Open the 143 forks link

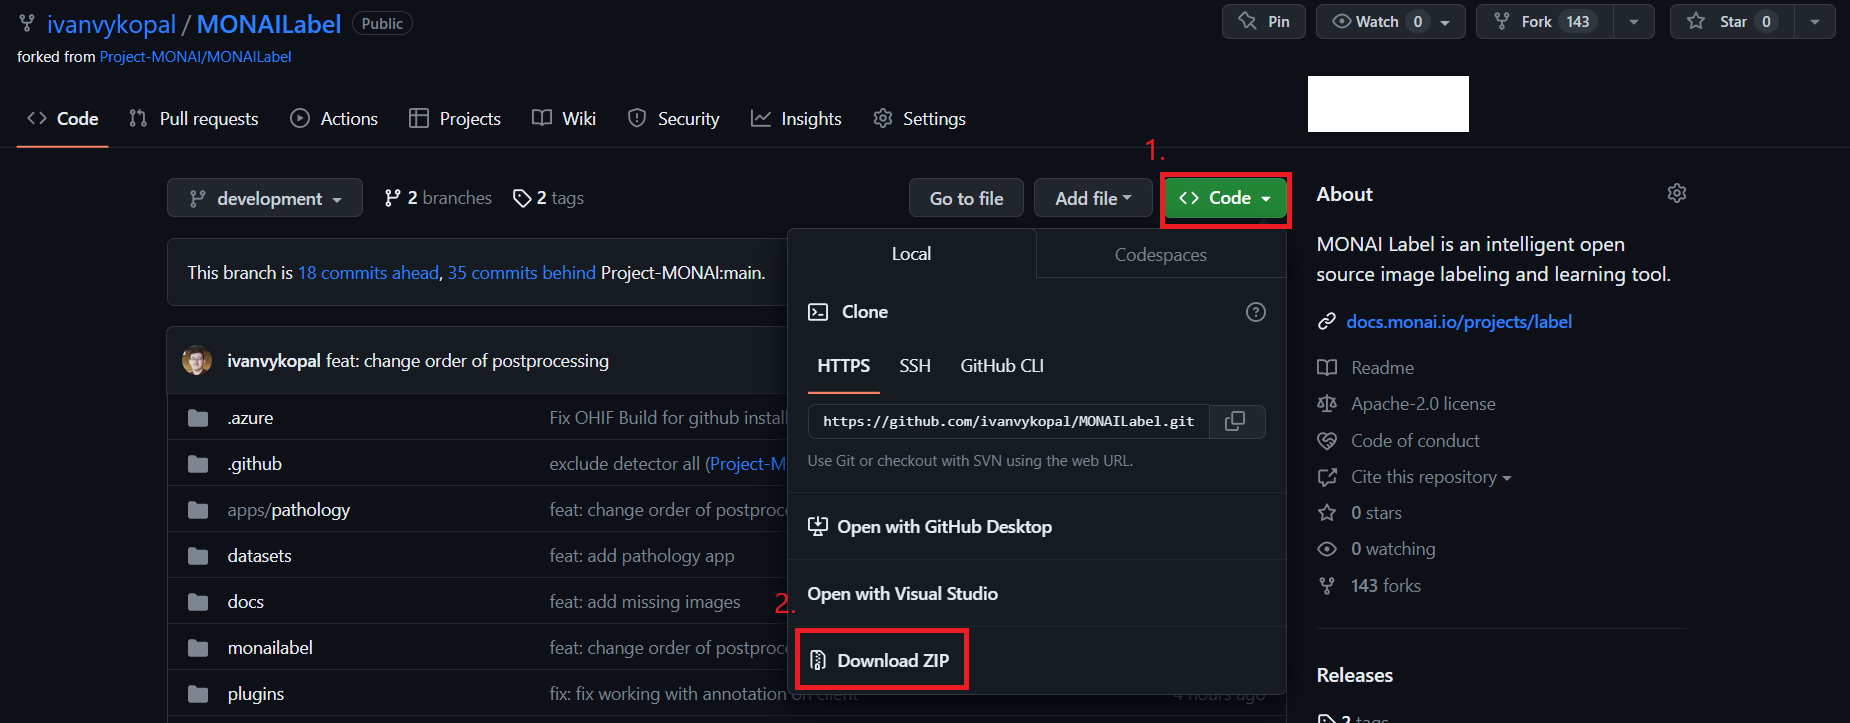[x=1386, y=586]
